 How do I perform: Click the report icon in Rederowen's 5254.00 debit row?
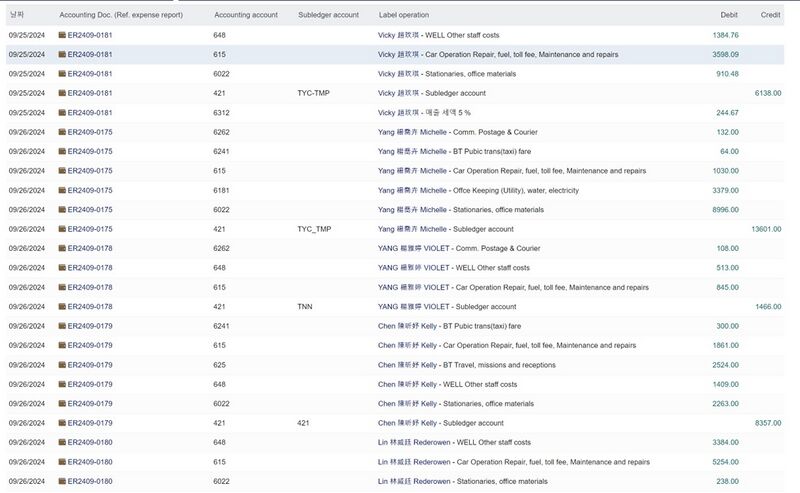pos(62,462)
